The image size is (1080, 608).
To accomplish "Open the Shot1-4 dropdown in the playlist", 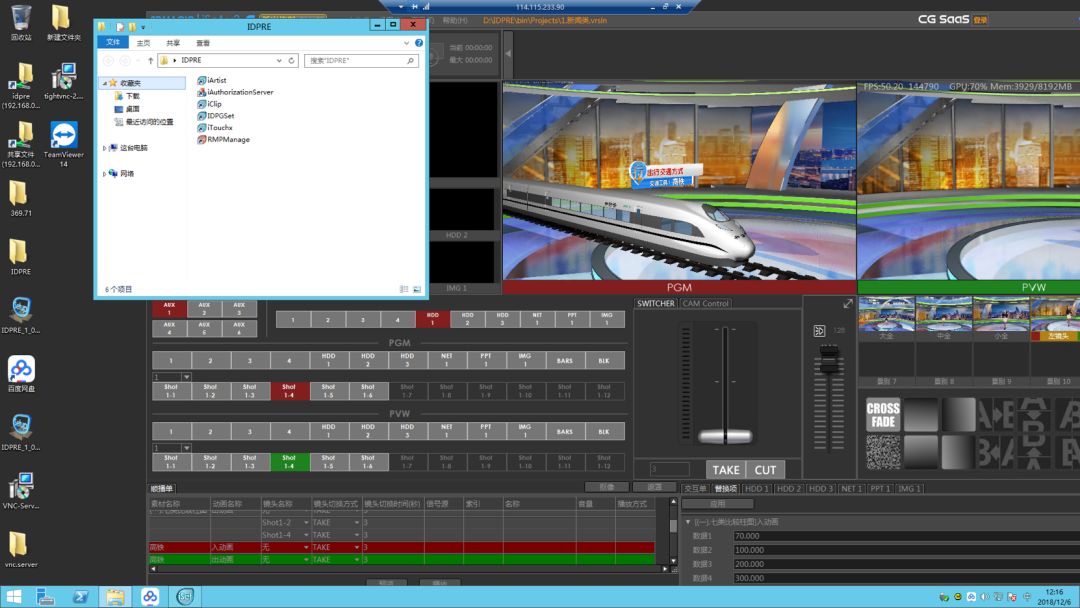I will click(x=306, y=535).
